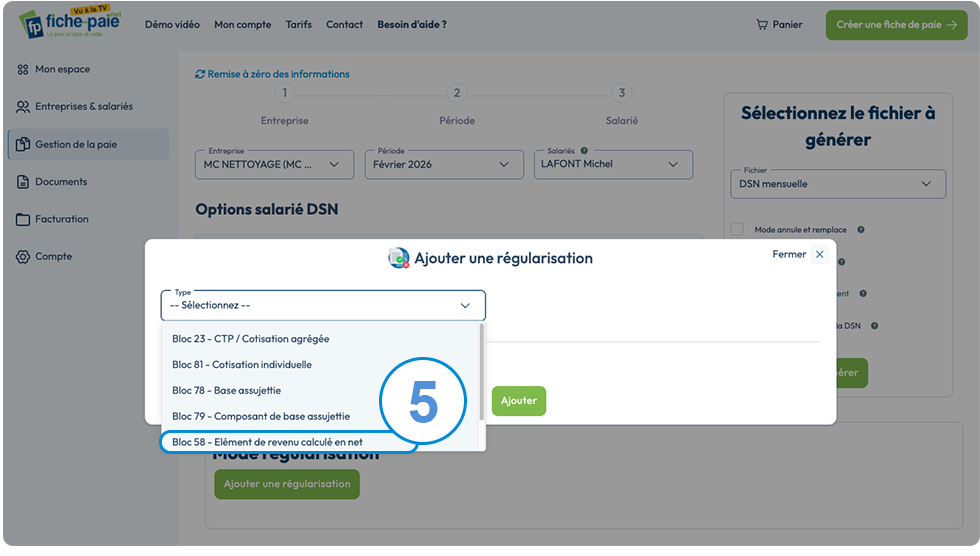Expand the Type Sélectionnez dropdown
This screenshot has height=556, width=980.
point(323,305)
